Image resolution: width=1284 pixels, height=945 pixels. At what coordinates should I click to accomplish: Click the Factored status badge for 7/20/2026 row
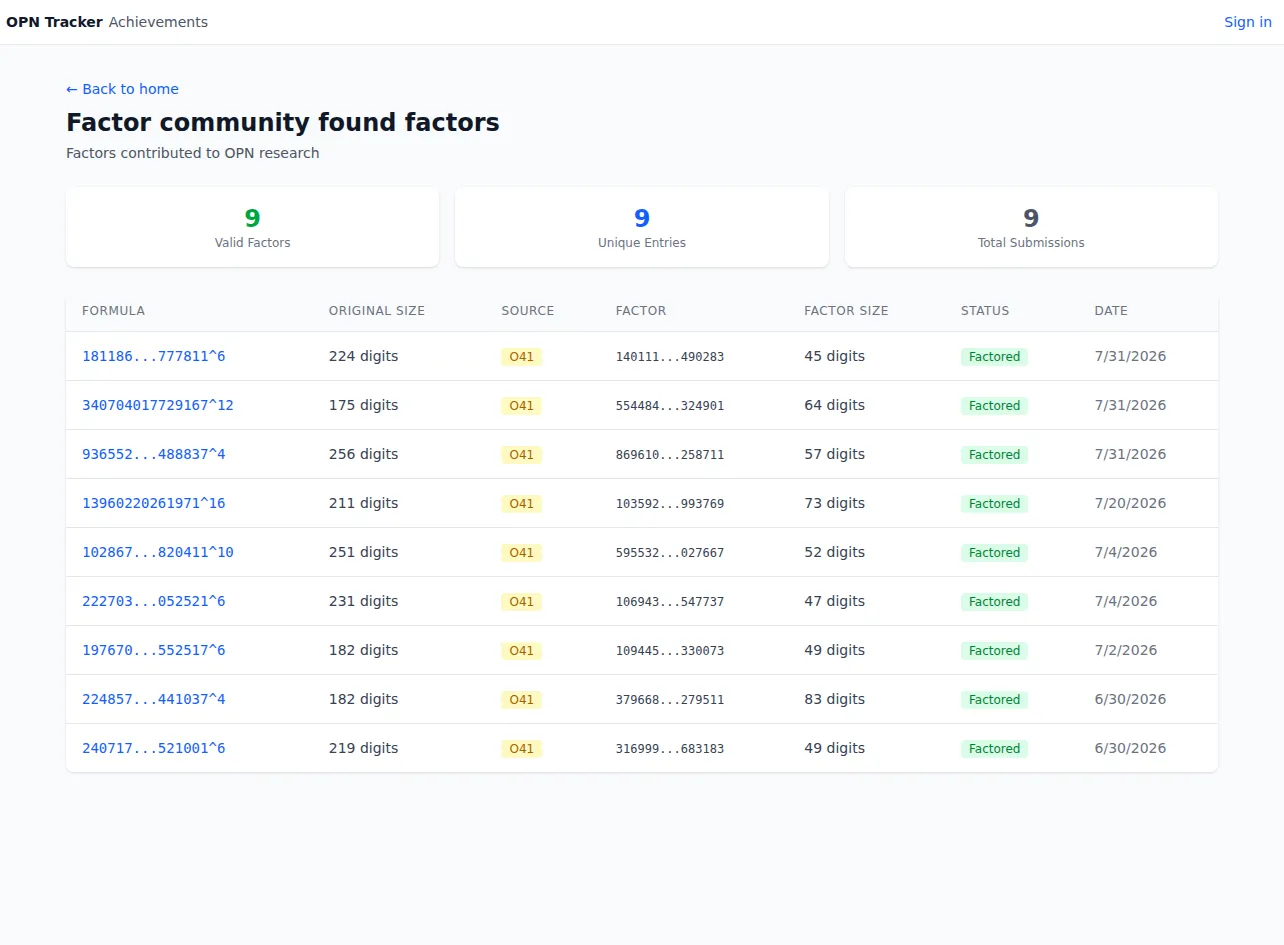pyautogui.click(x=994, y=504)
